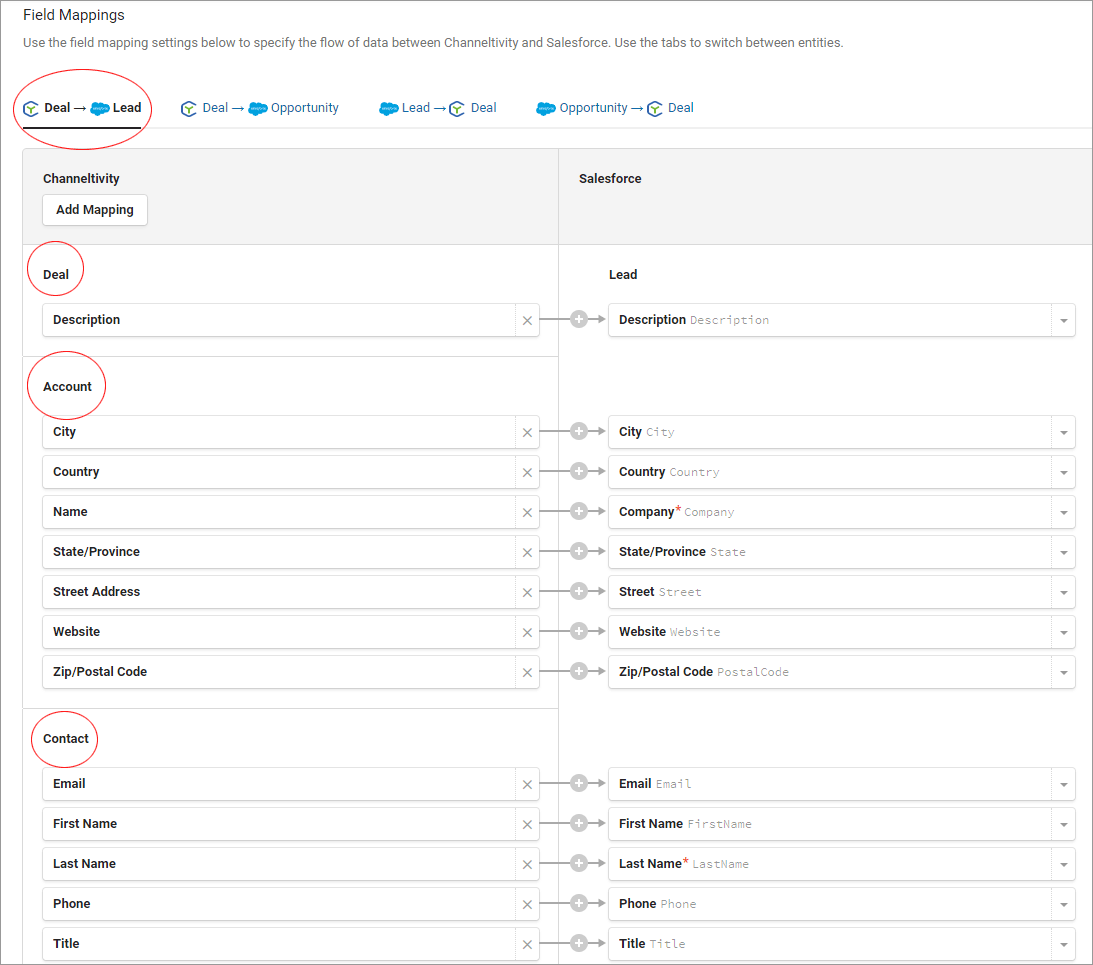Image resolution: width=1093 pixels, height=965 pixels.
Task: Click the Salesforce icon in the Opportunity → Deal tab
Action: click(546, 108)
